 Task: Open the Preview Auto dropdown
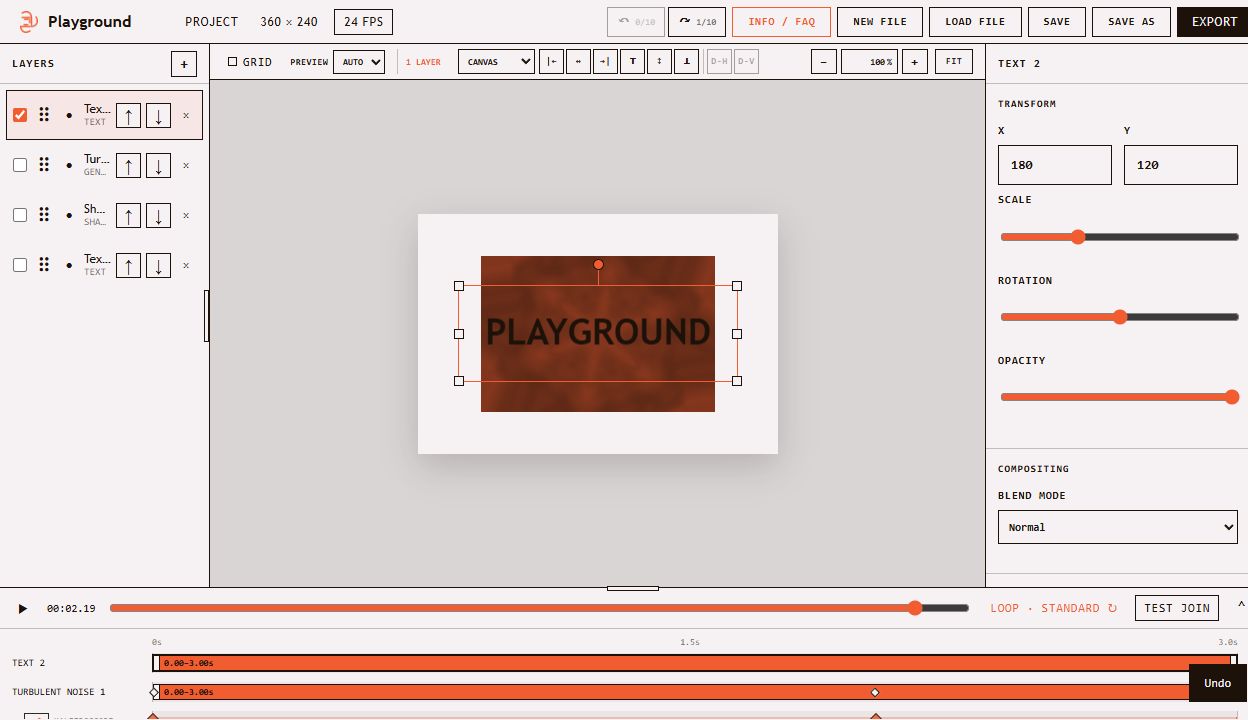point(359,62)
